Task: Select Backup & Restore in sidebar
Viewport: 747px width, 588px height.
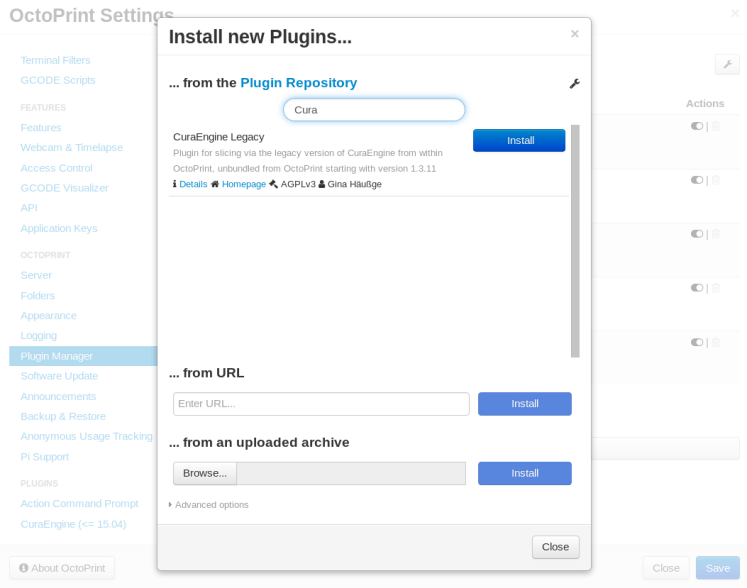Action: [63, 416]
